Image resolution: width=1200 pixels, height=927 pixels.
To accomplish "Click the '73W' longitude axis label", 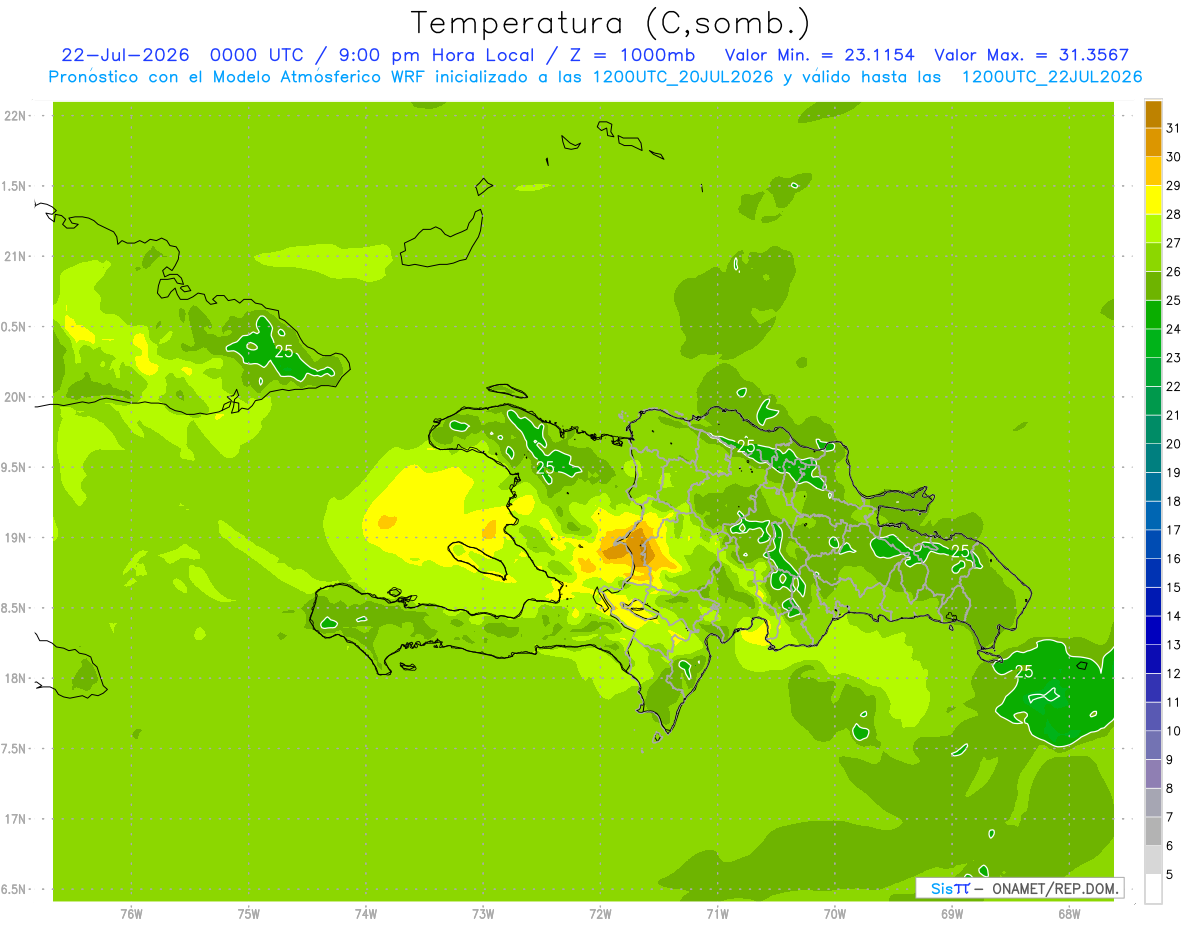I will [483, 914].
